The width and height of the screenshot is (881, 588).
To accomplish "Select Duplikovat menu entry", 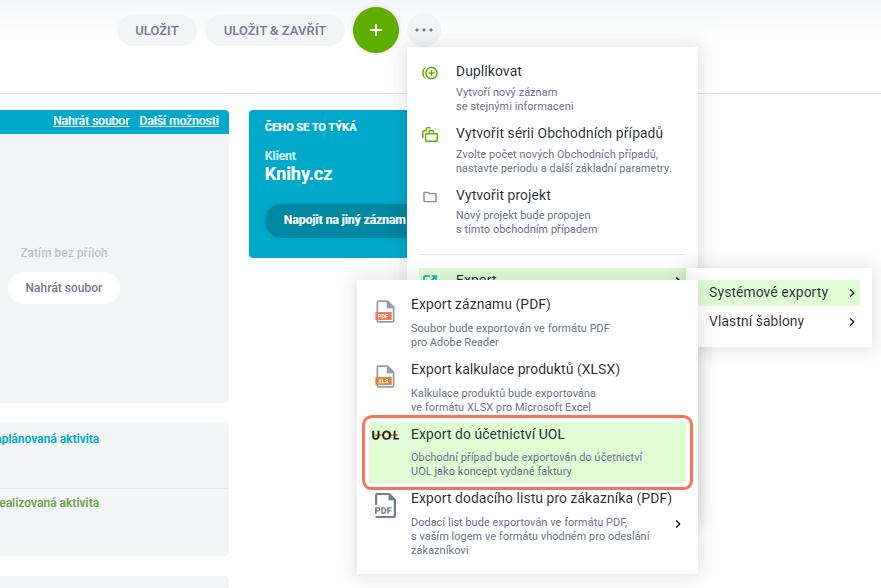I will pos(552,88).
